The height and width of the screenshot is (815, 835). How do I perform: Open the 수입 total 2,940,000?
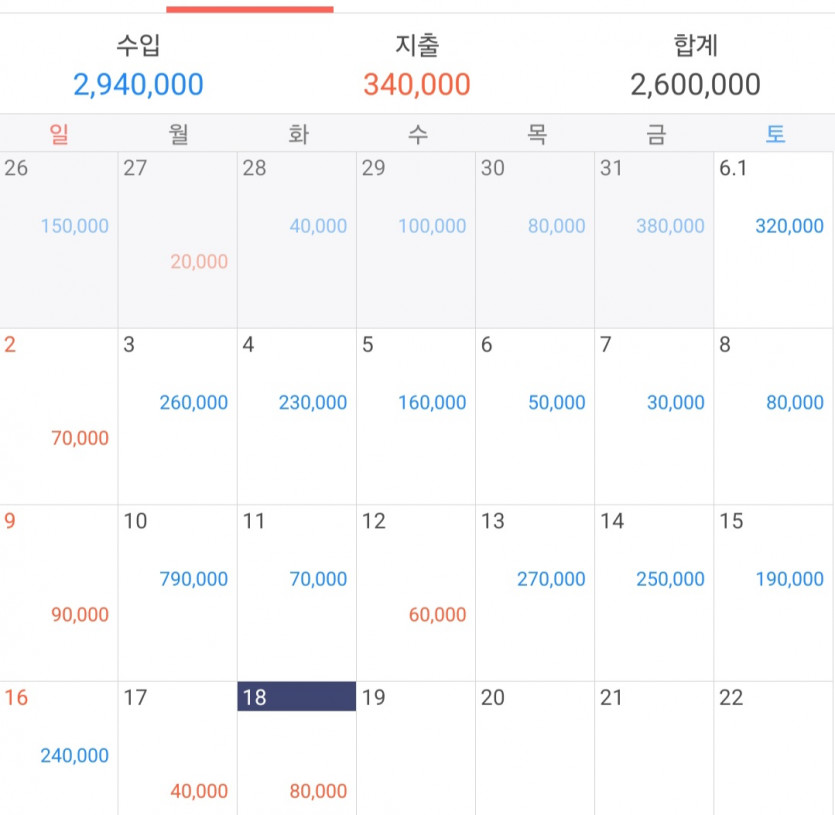[x=138, y=84]
